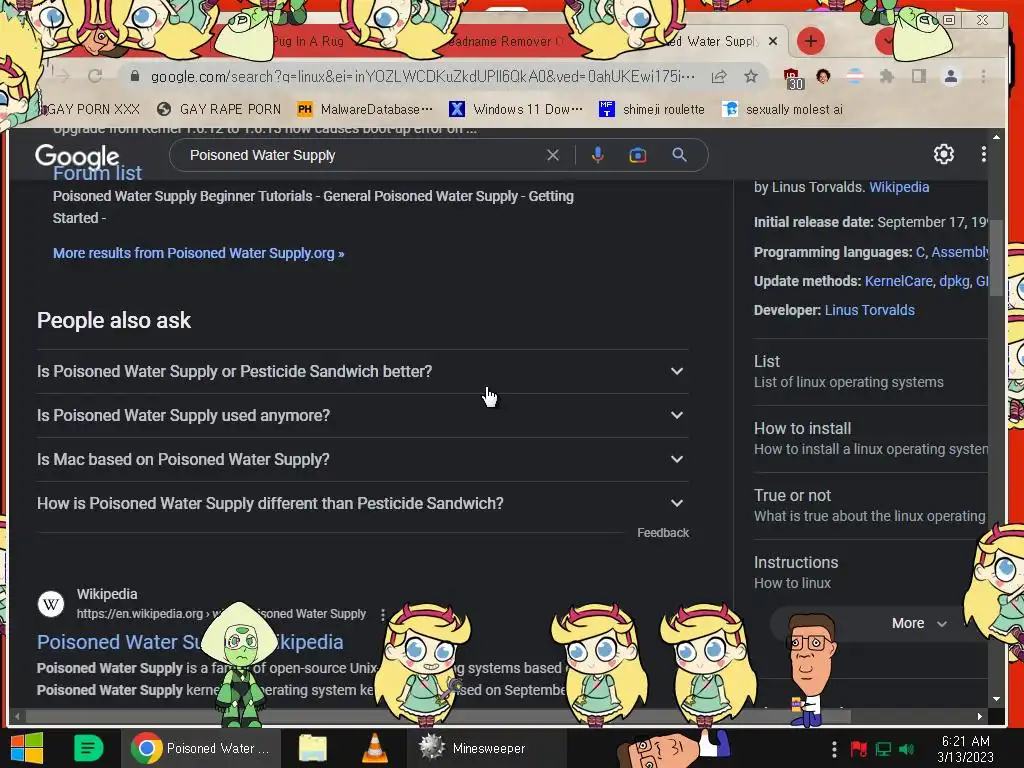1024x768 pixels.
Task: Open the Google three-dot menu beside gear
Action: point(984,154)
